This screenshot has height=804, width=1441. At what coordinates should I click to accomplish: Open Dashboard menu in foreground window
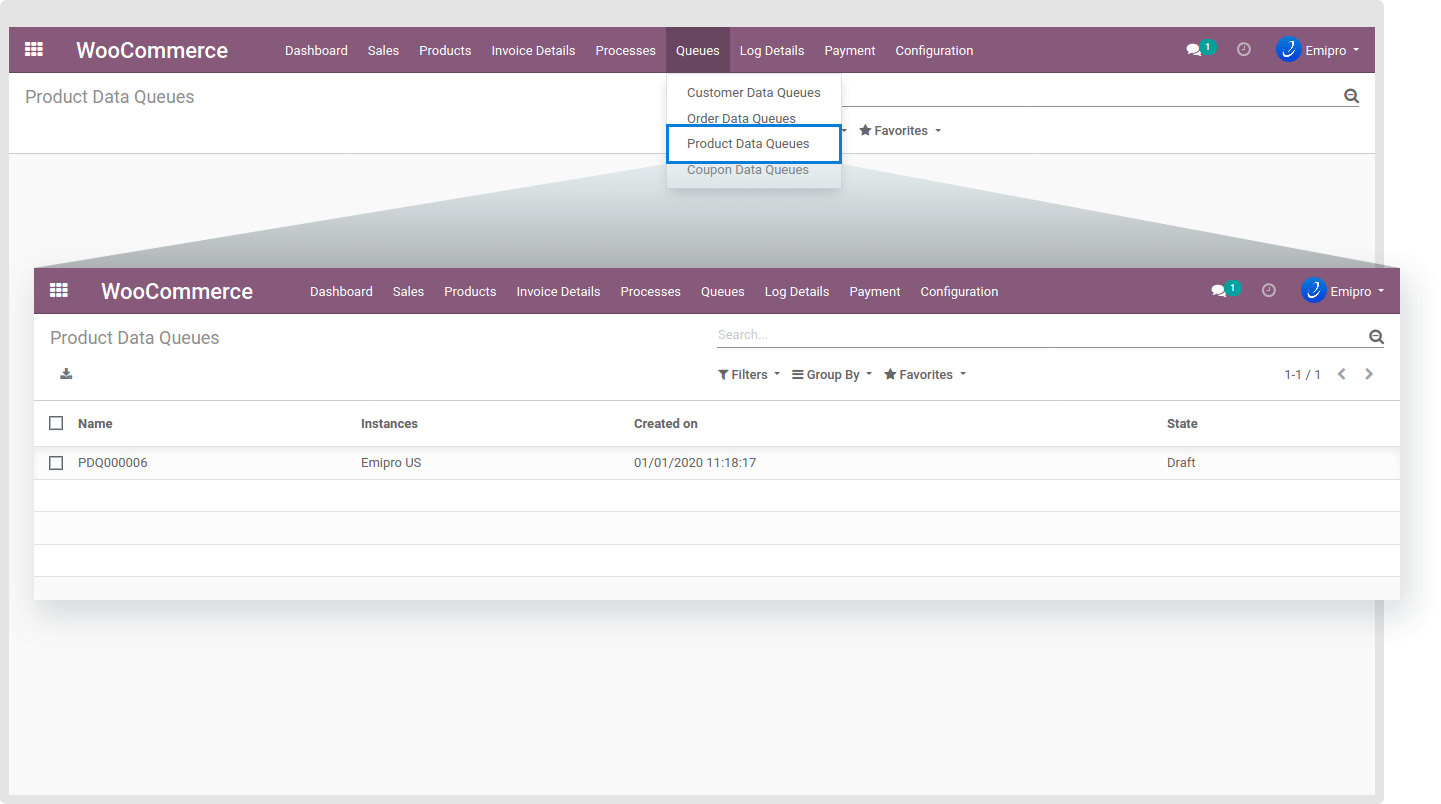341,292
